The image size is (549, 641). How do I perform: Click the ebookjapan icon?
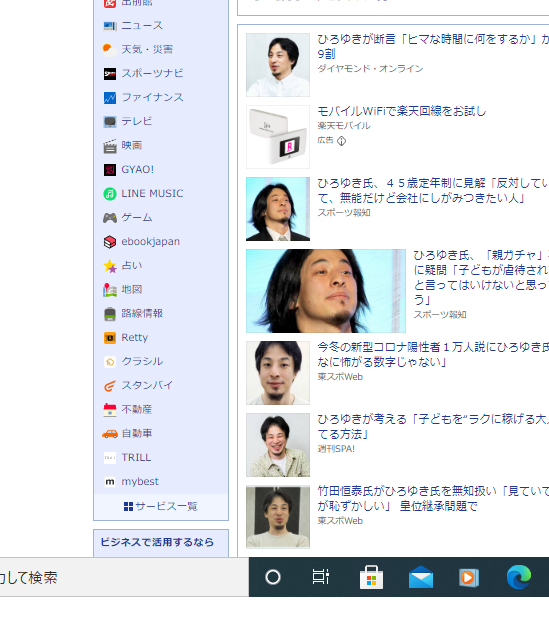click(x=110, y=242)
